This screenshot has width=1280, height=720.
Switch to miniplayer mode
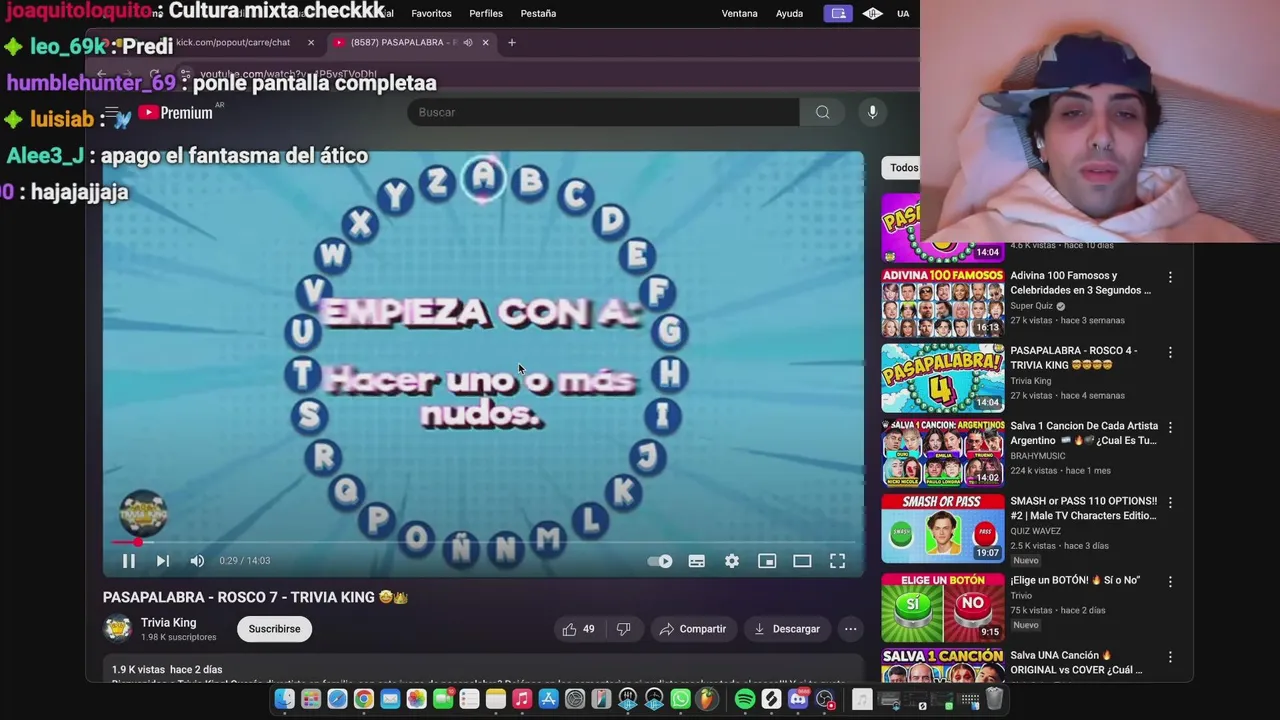pos(767,561)
